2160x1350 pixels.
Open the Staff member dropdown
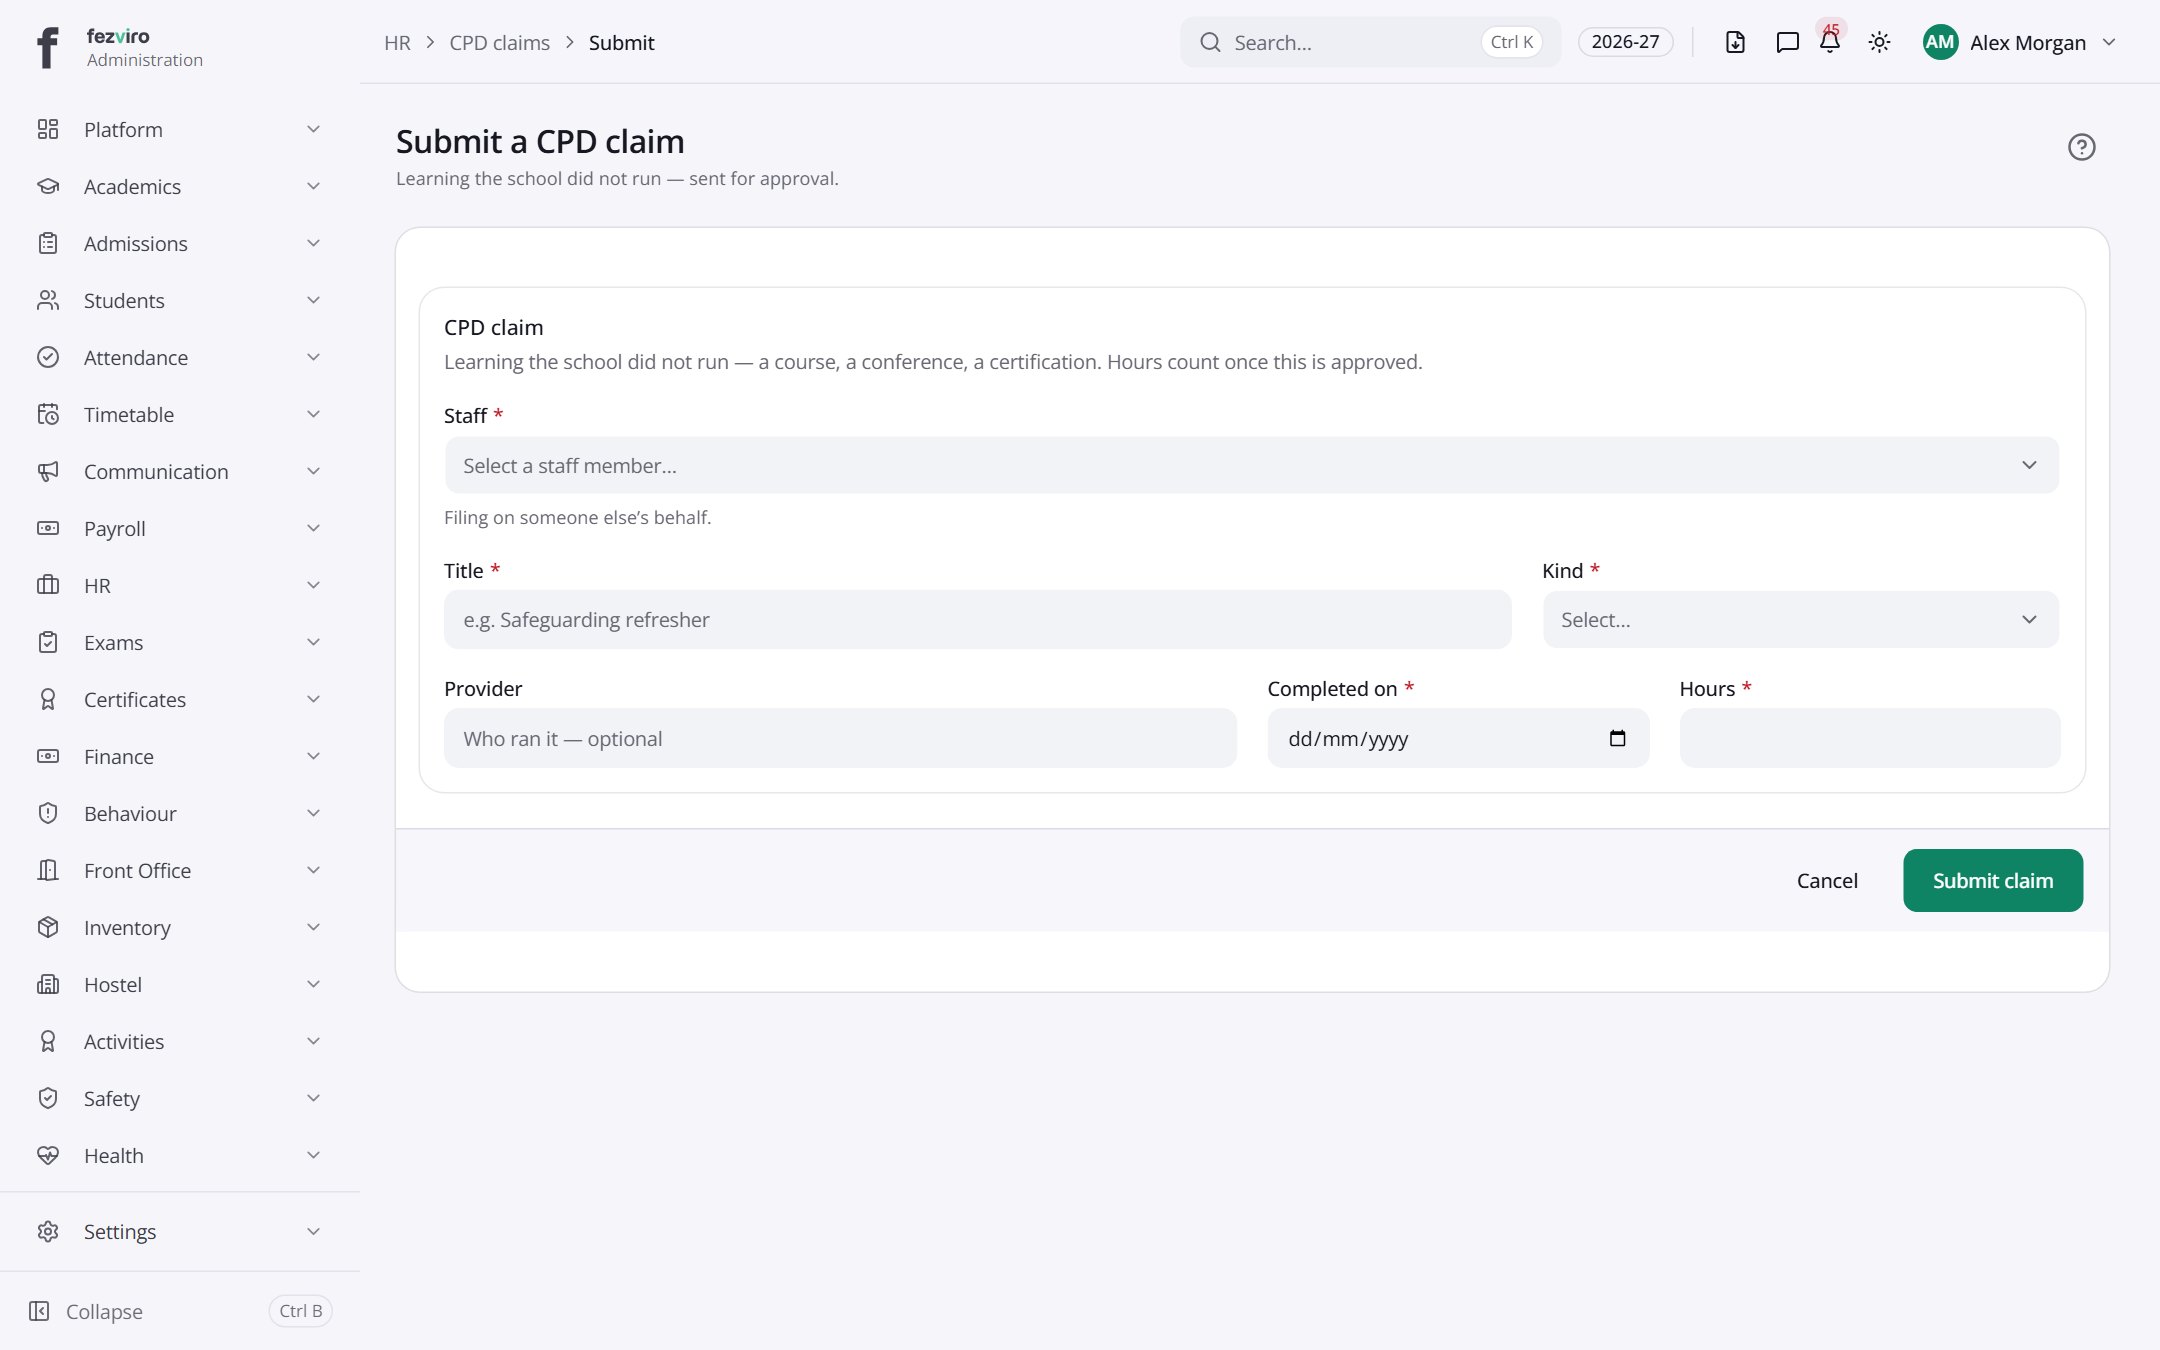1251,465
